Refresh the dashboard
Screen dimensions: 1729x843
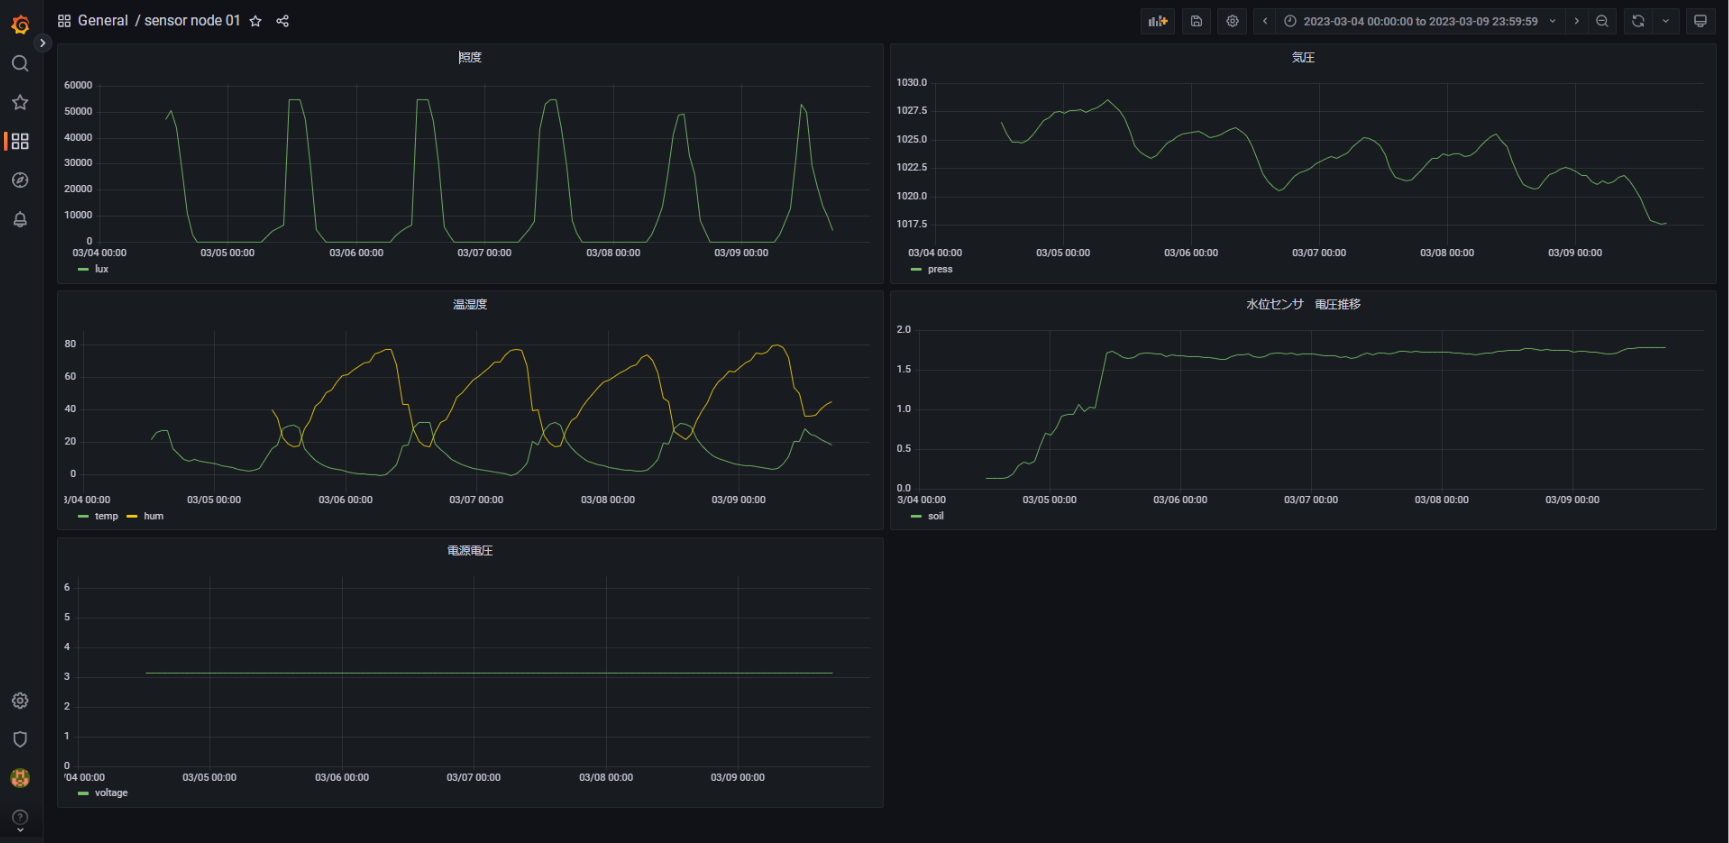[x=1638, y=21]
